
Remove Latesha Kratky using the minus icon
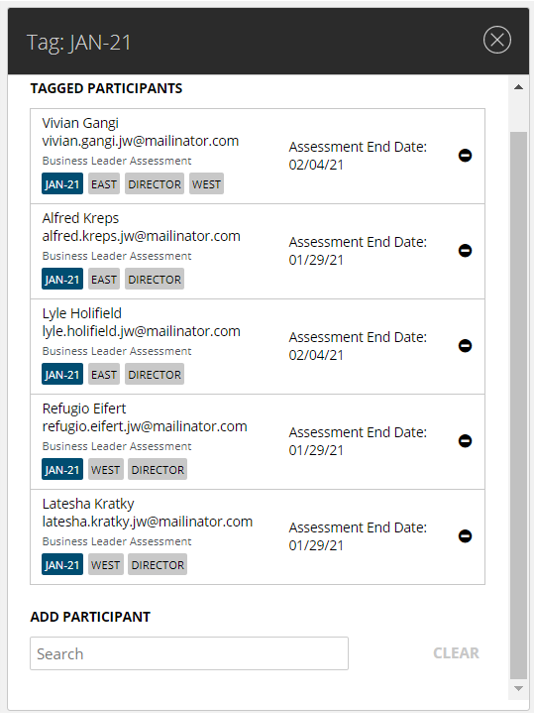[x=465, y=536]
